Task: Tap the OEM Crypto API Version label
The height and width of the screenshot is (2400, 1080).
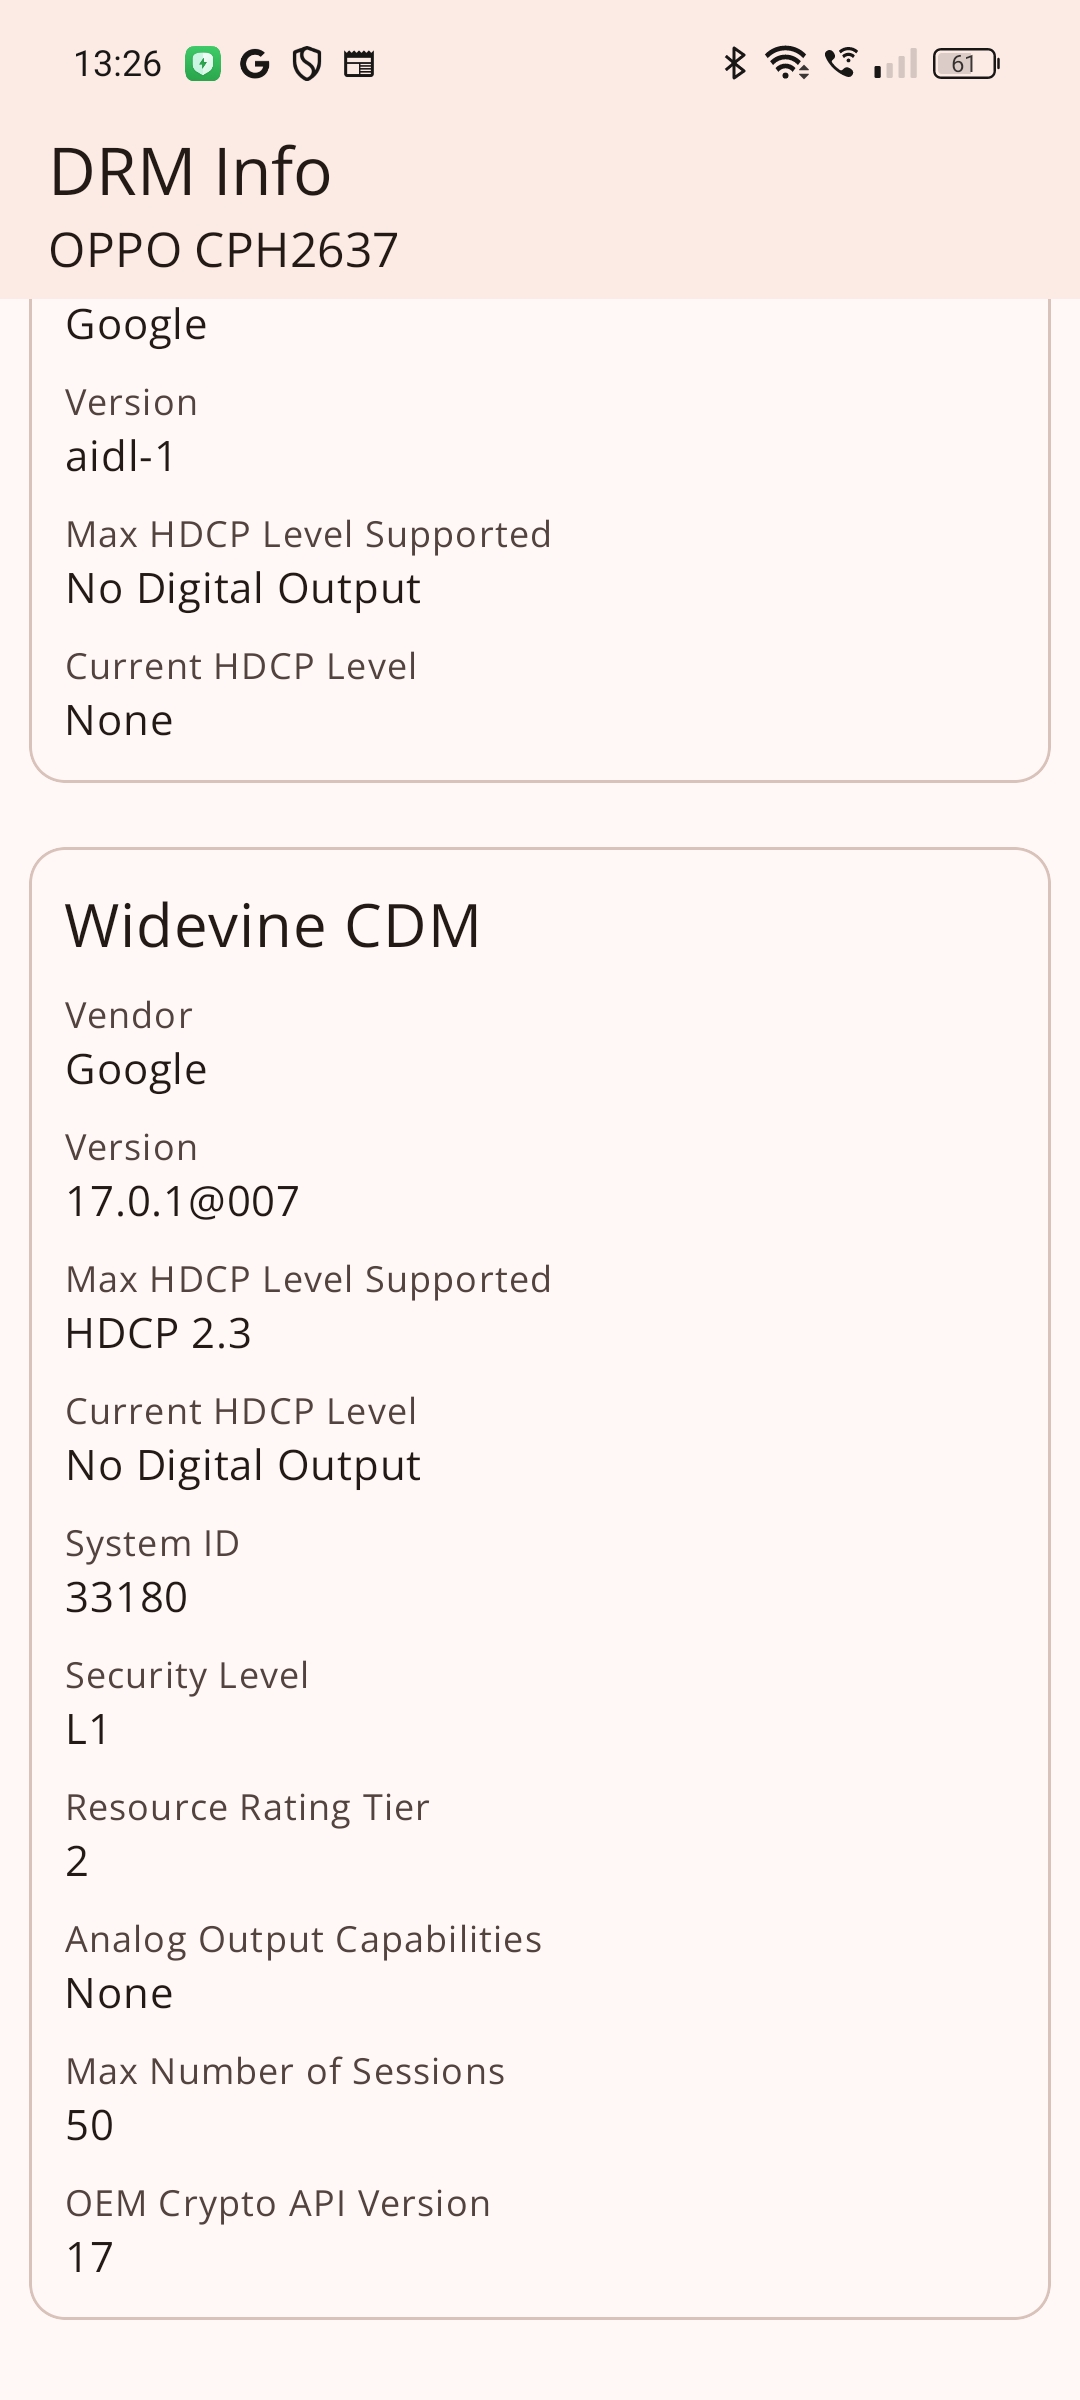Action: 278,2203
